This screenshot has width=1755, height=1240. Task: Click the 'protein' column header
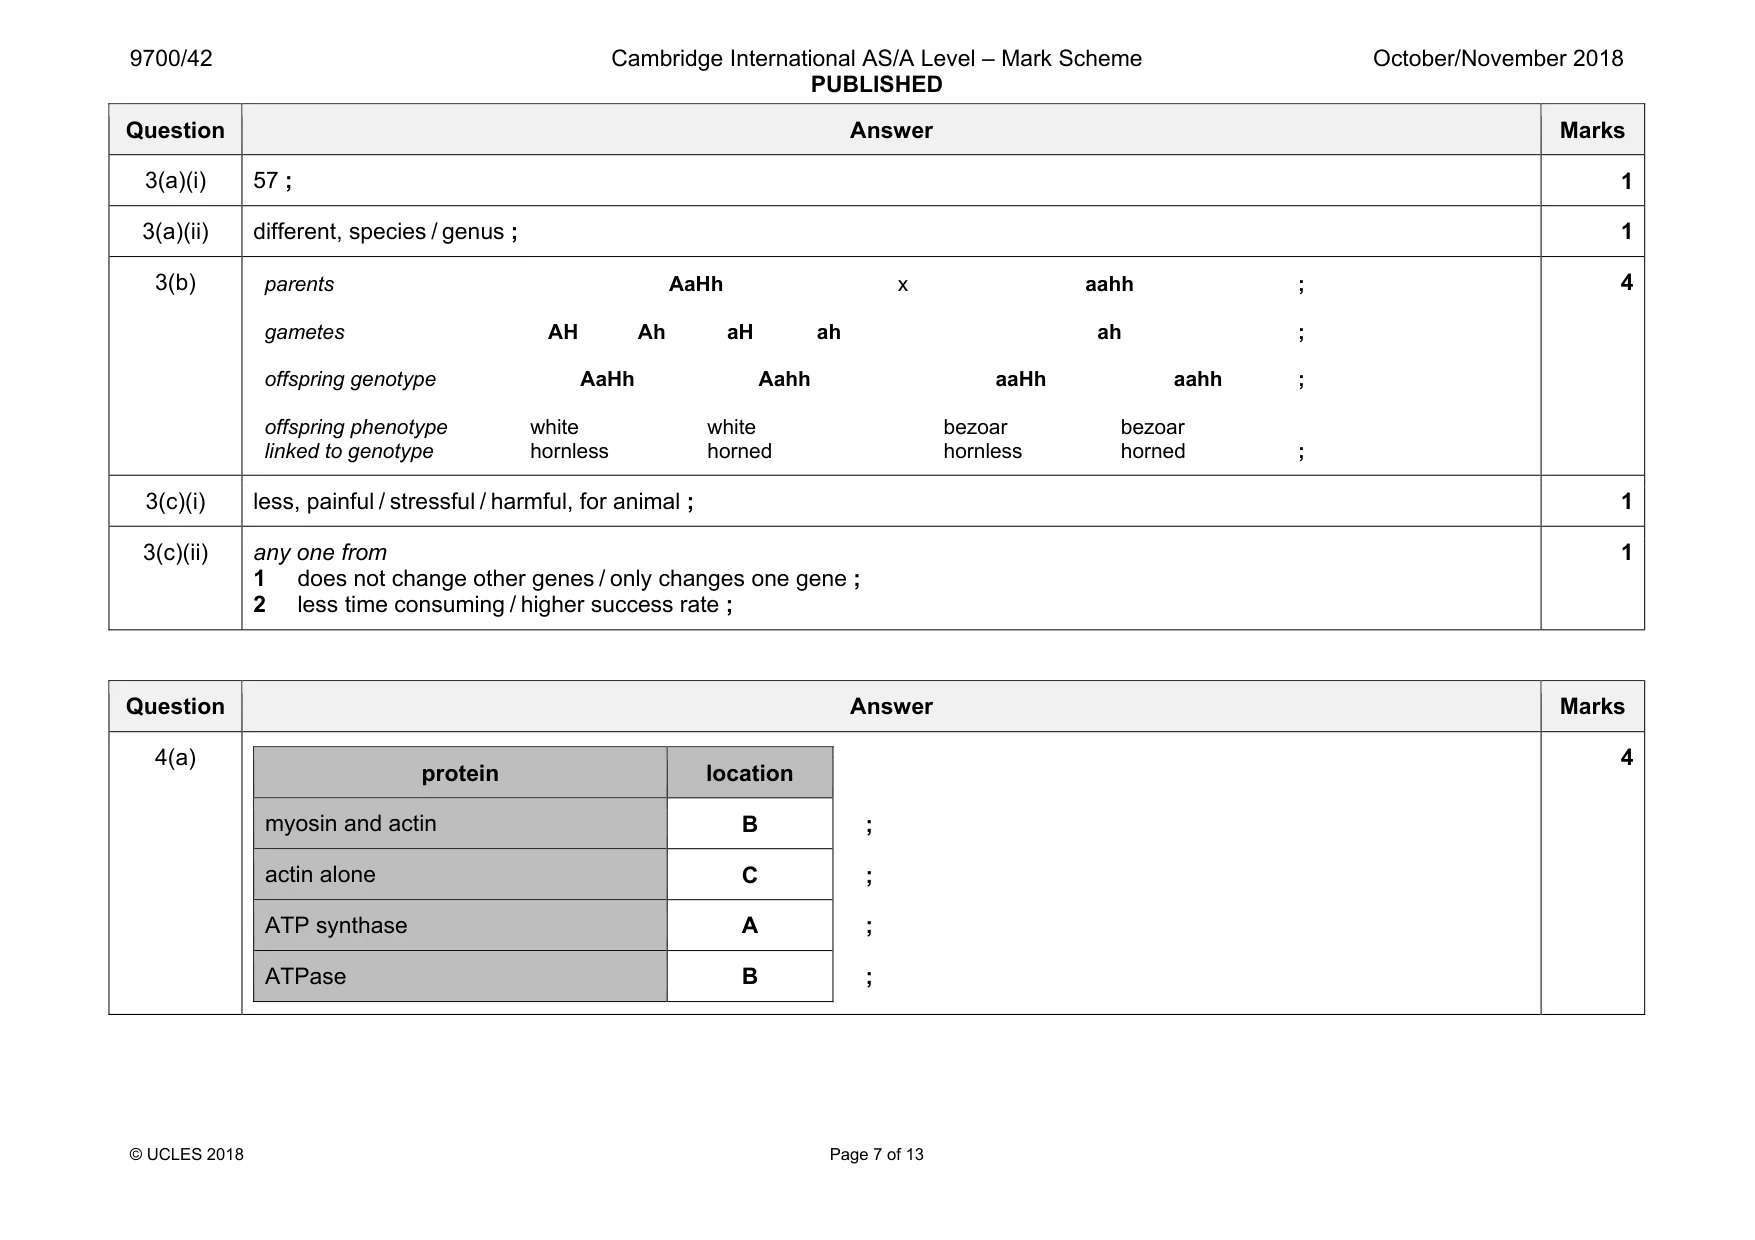(460, 773)
